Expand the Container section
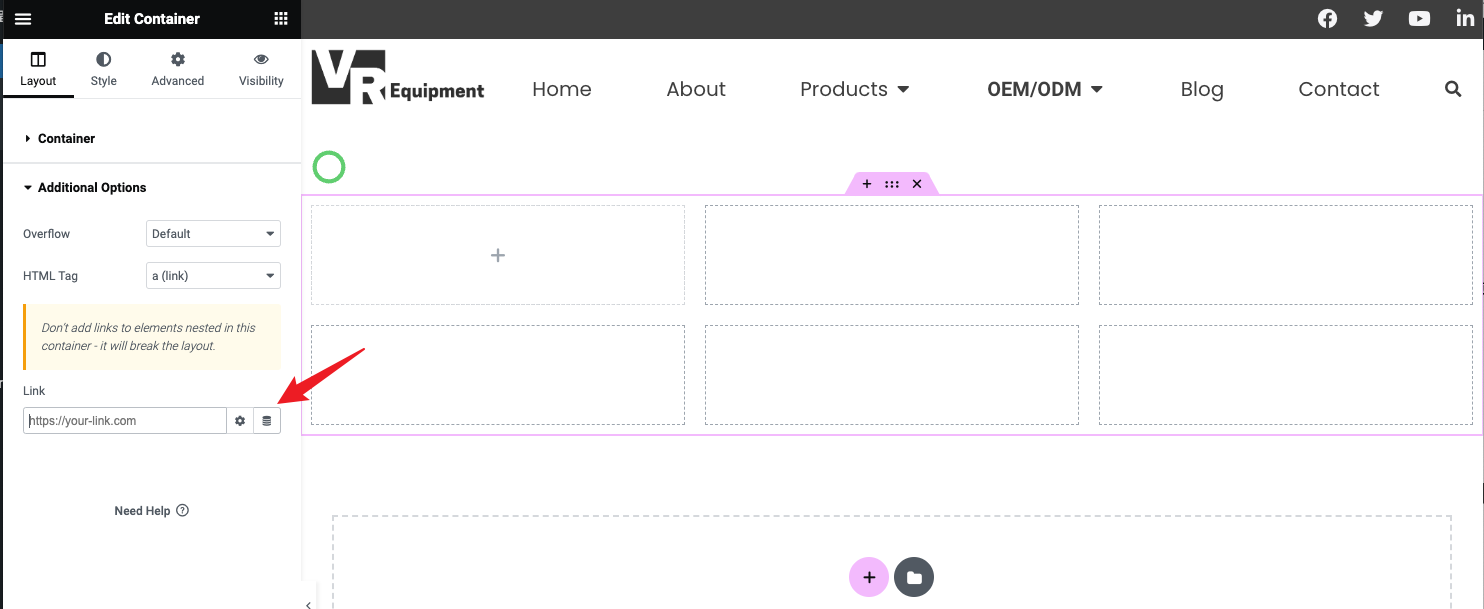Image resolution: width=1484 pixels, height=609 pixels. pos(66,138)
